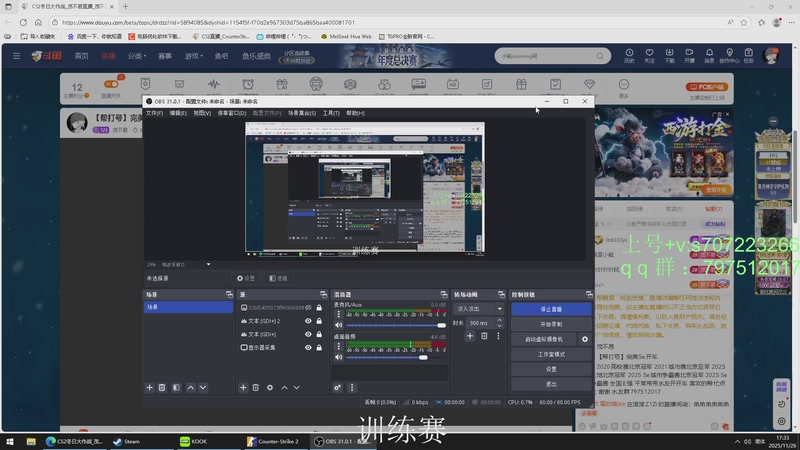Move the selected scene down

tap(203, 388)
